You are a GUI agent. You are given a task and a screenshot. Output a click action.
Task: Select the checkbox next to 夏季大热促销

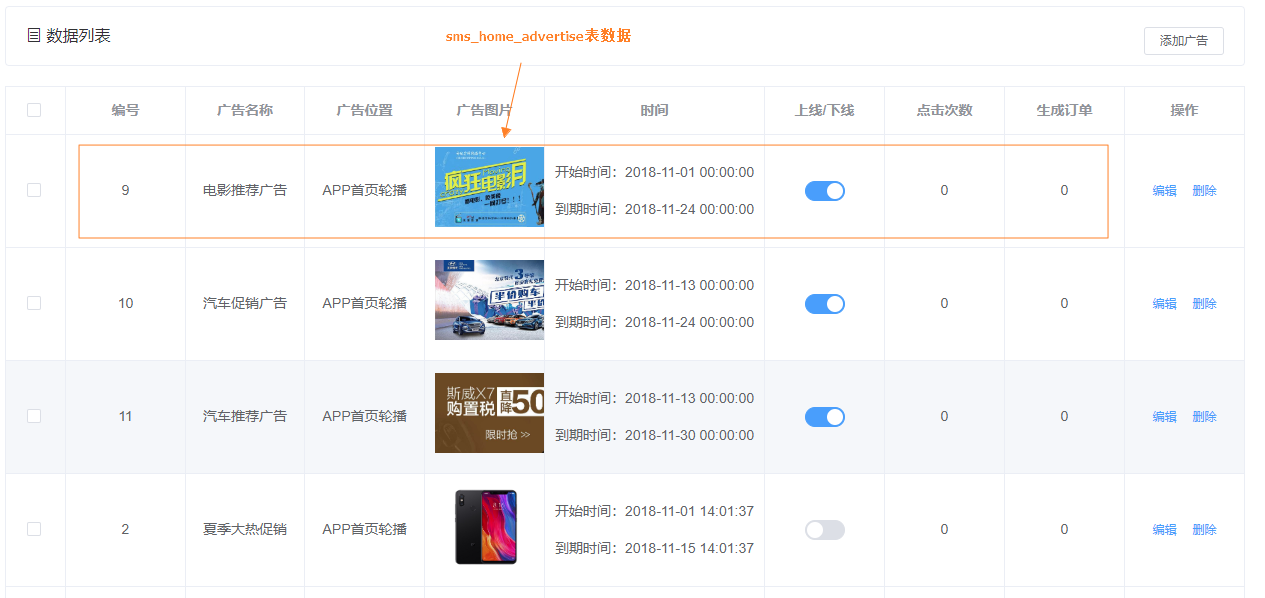(35, 529)
